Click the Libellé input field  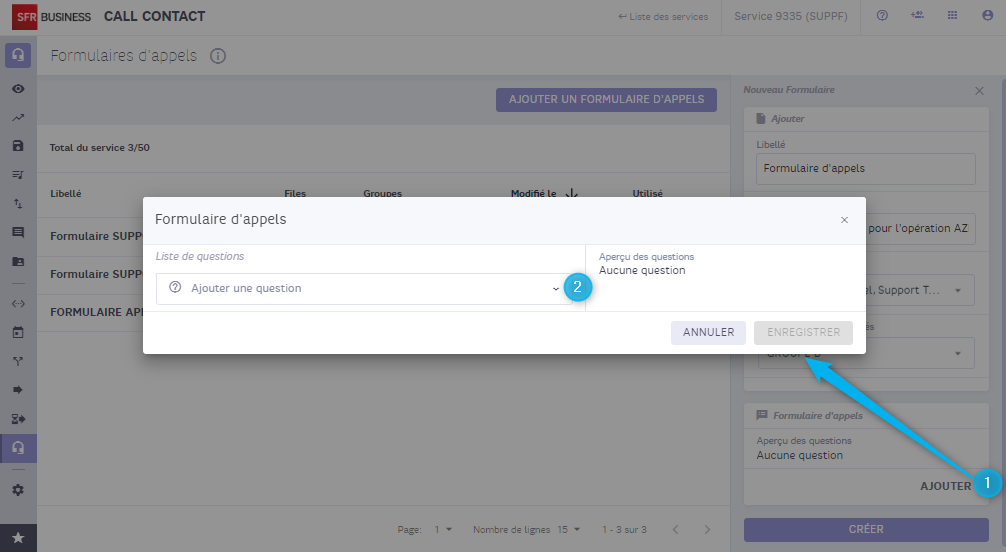pos(865,168)
